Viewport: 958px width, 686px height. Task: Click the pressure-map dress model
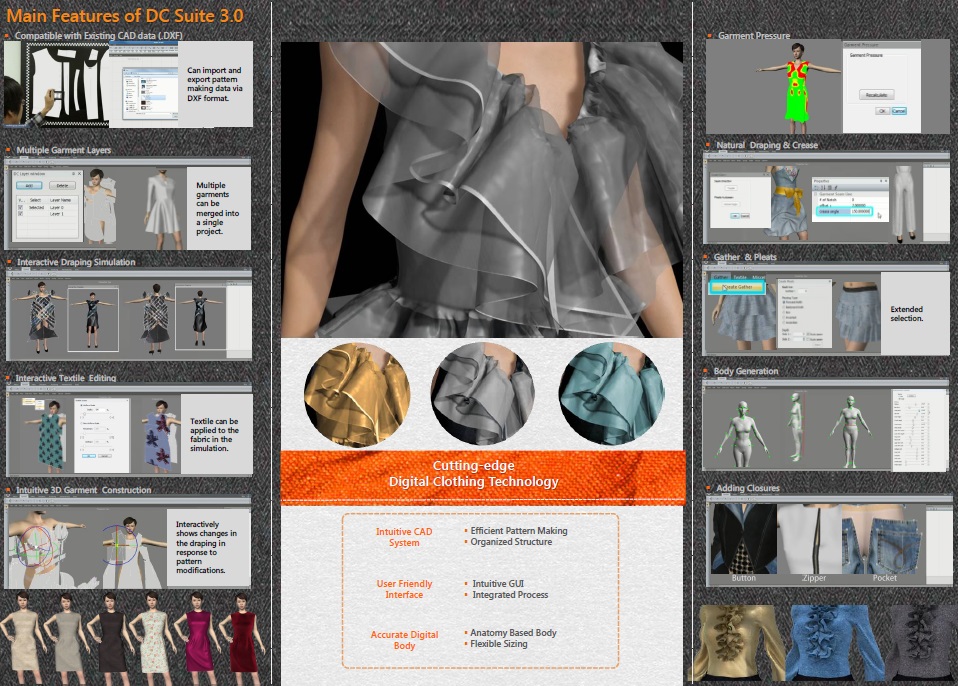(x=797, y=87)
